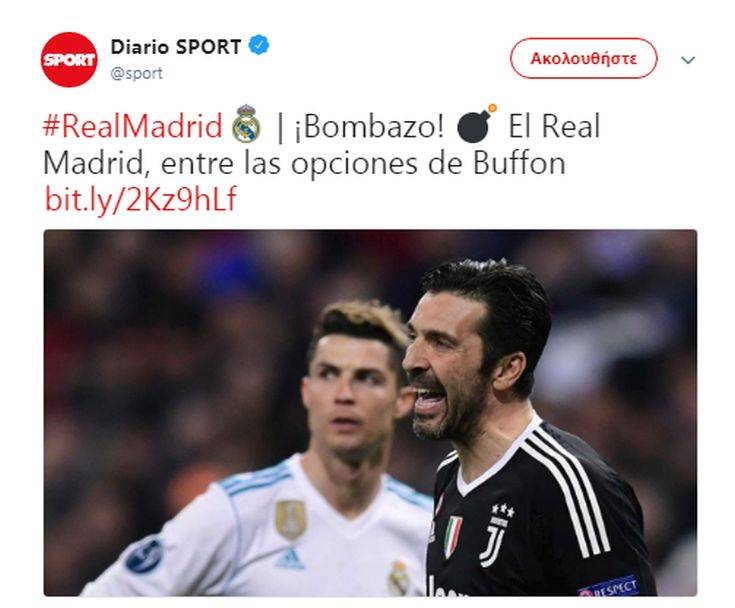Click the UEFA Respect sleeve patch
Image resolution: width=735 pixels, height=608 pixels.
pos(609,587)
